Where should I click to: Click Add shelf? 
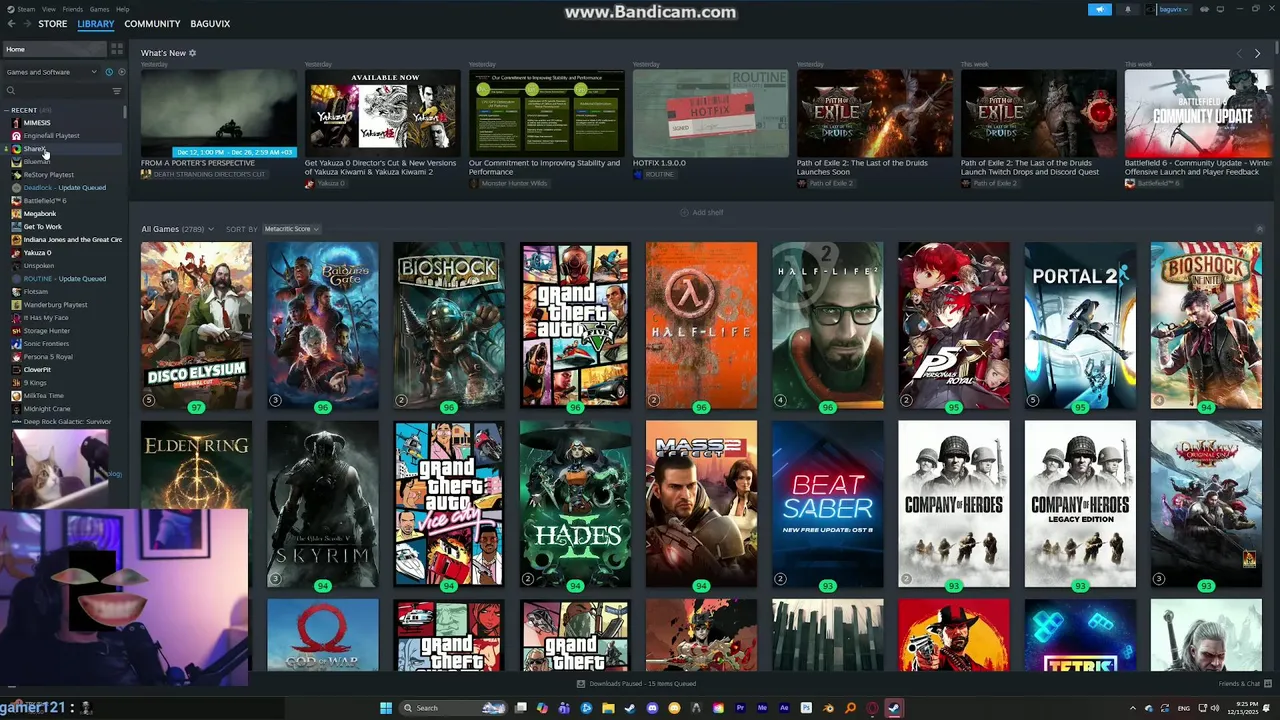[701, 212]
